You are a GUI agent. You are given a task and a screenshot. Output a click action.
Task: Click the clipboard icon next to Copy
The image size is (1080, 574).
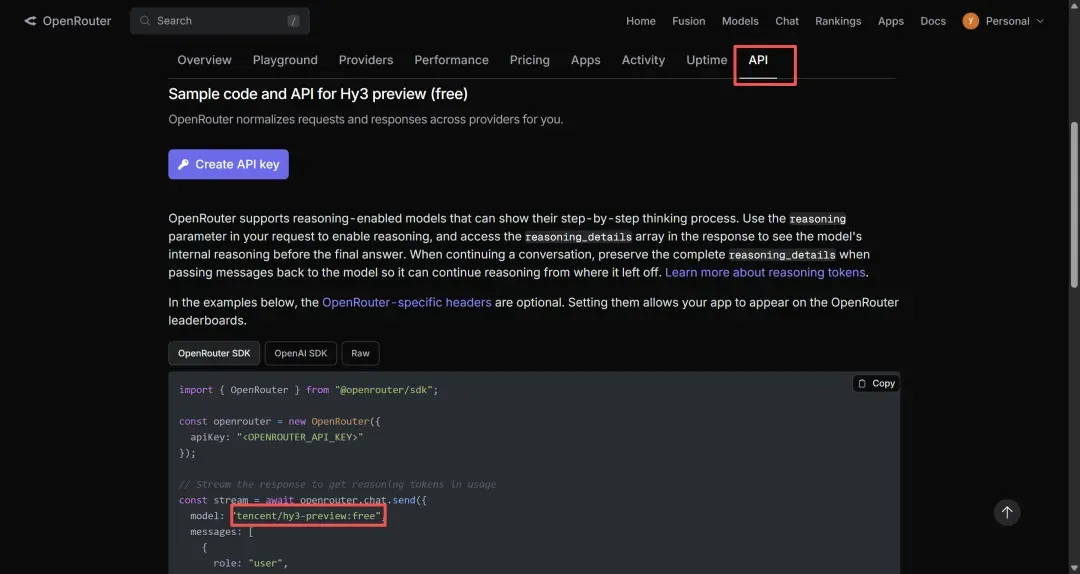tap(862, 383)
